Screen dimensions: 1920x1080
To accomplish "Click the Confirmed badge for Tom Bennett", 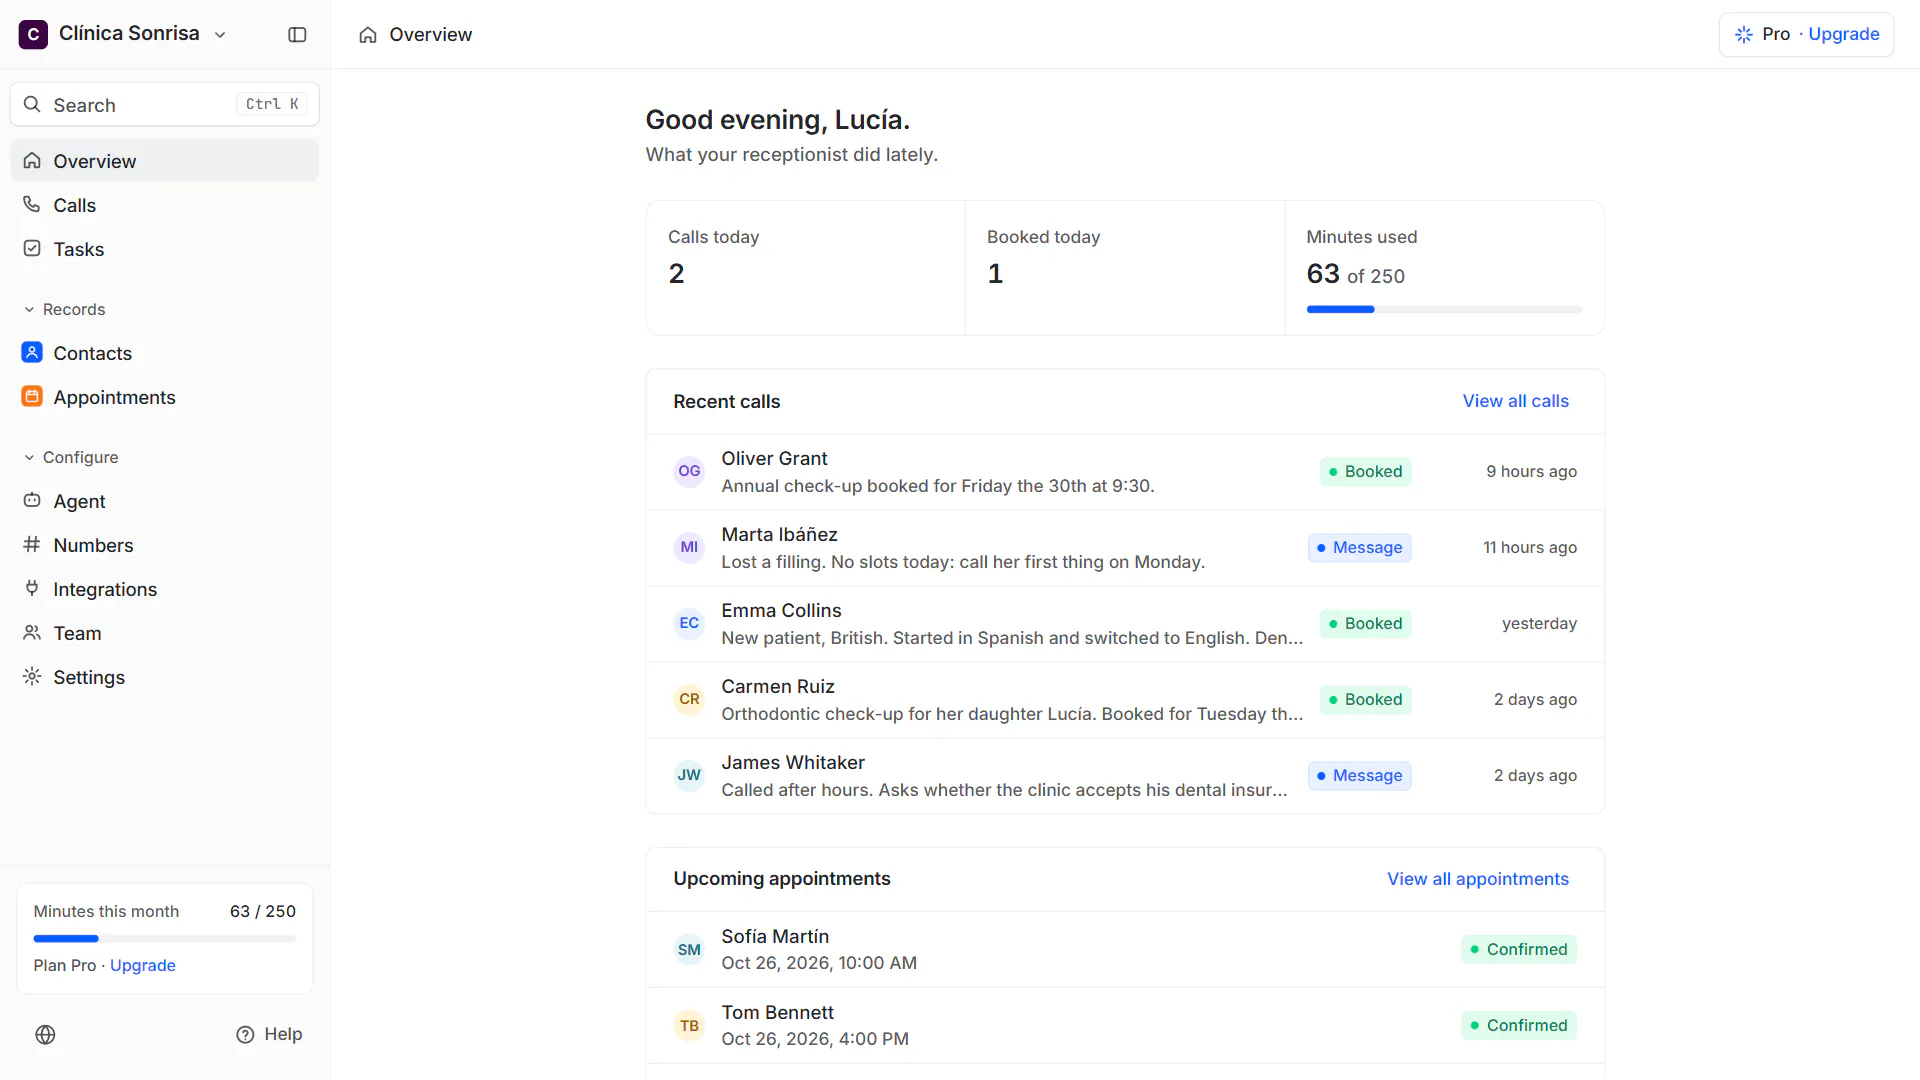I will 1518,1026.
